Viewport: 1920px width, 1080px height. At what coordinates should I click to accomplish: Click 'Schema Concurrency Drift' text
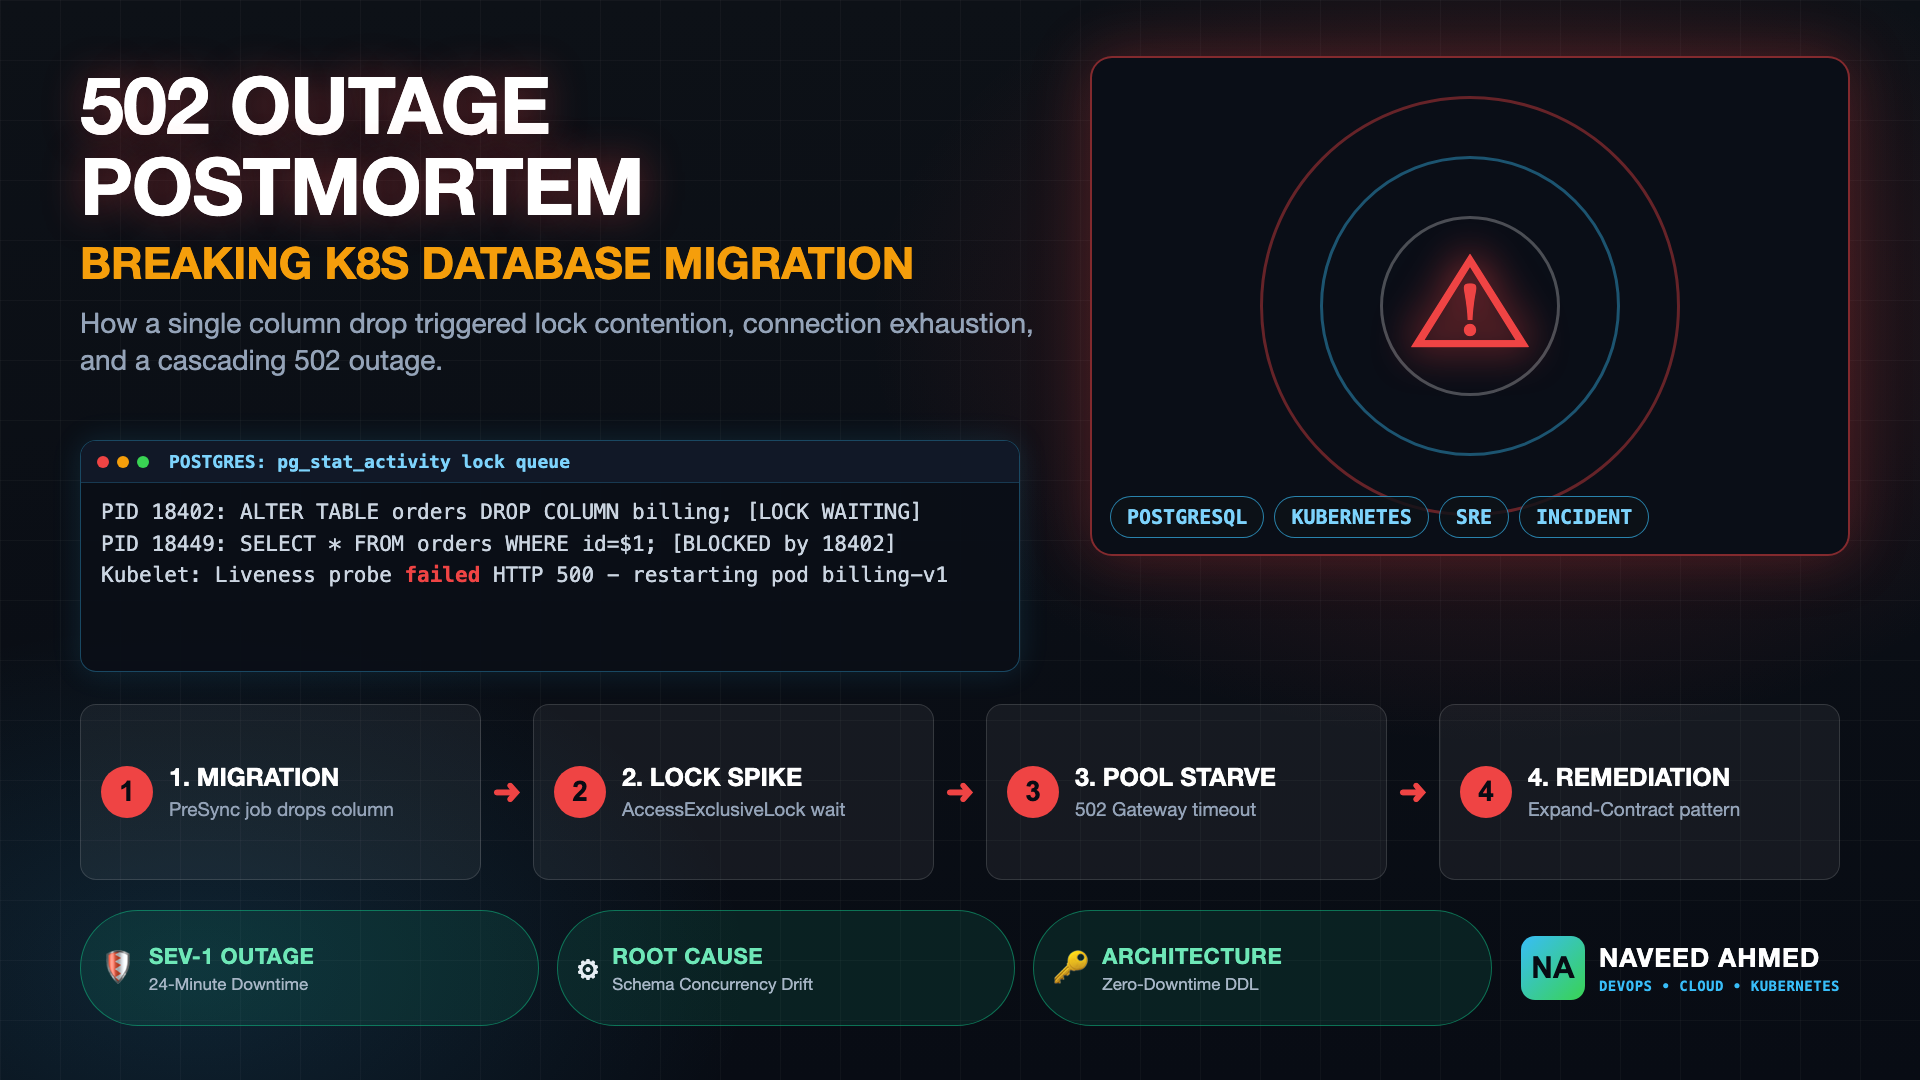(712, 985)
